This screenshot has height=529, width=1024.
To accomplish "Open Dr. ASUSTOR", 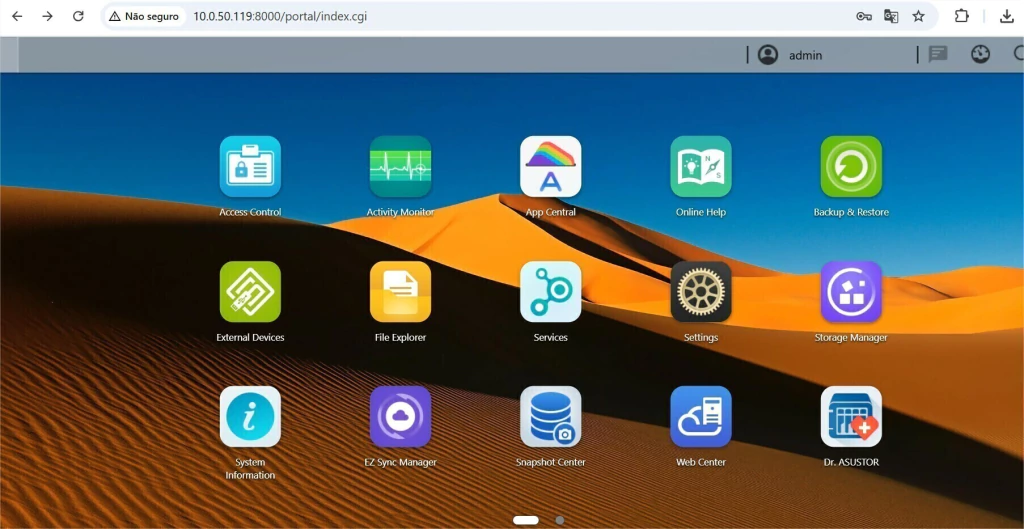I will 851,417.
